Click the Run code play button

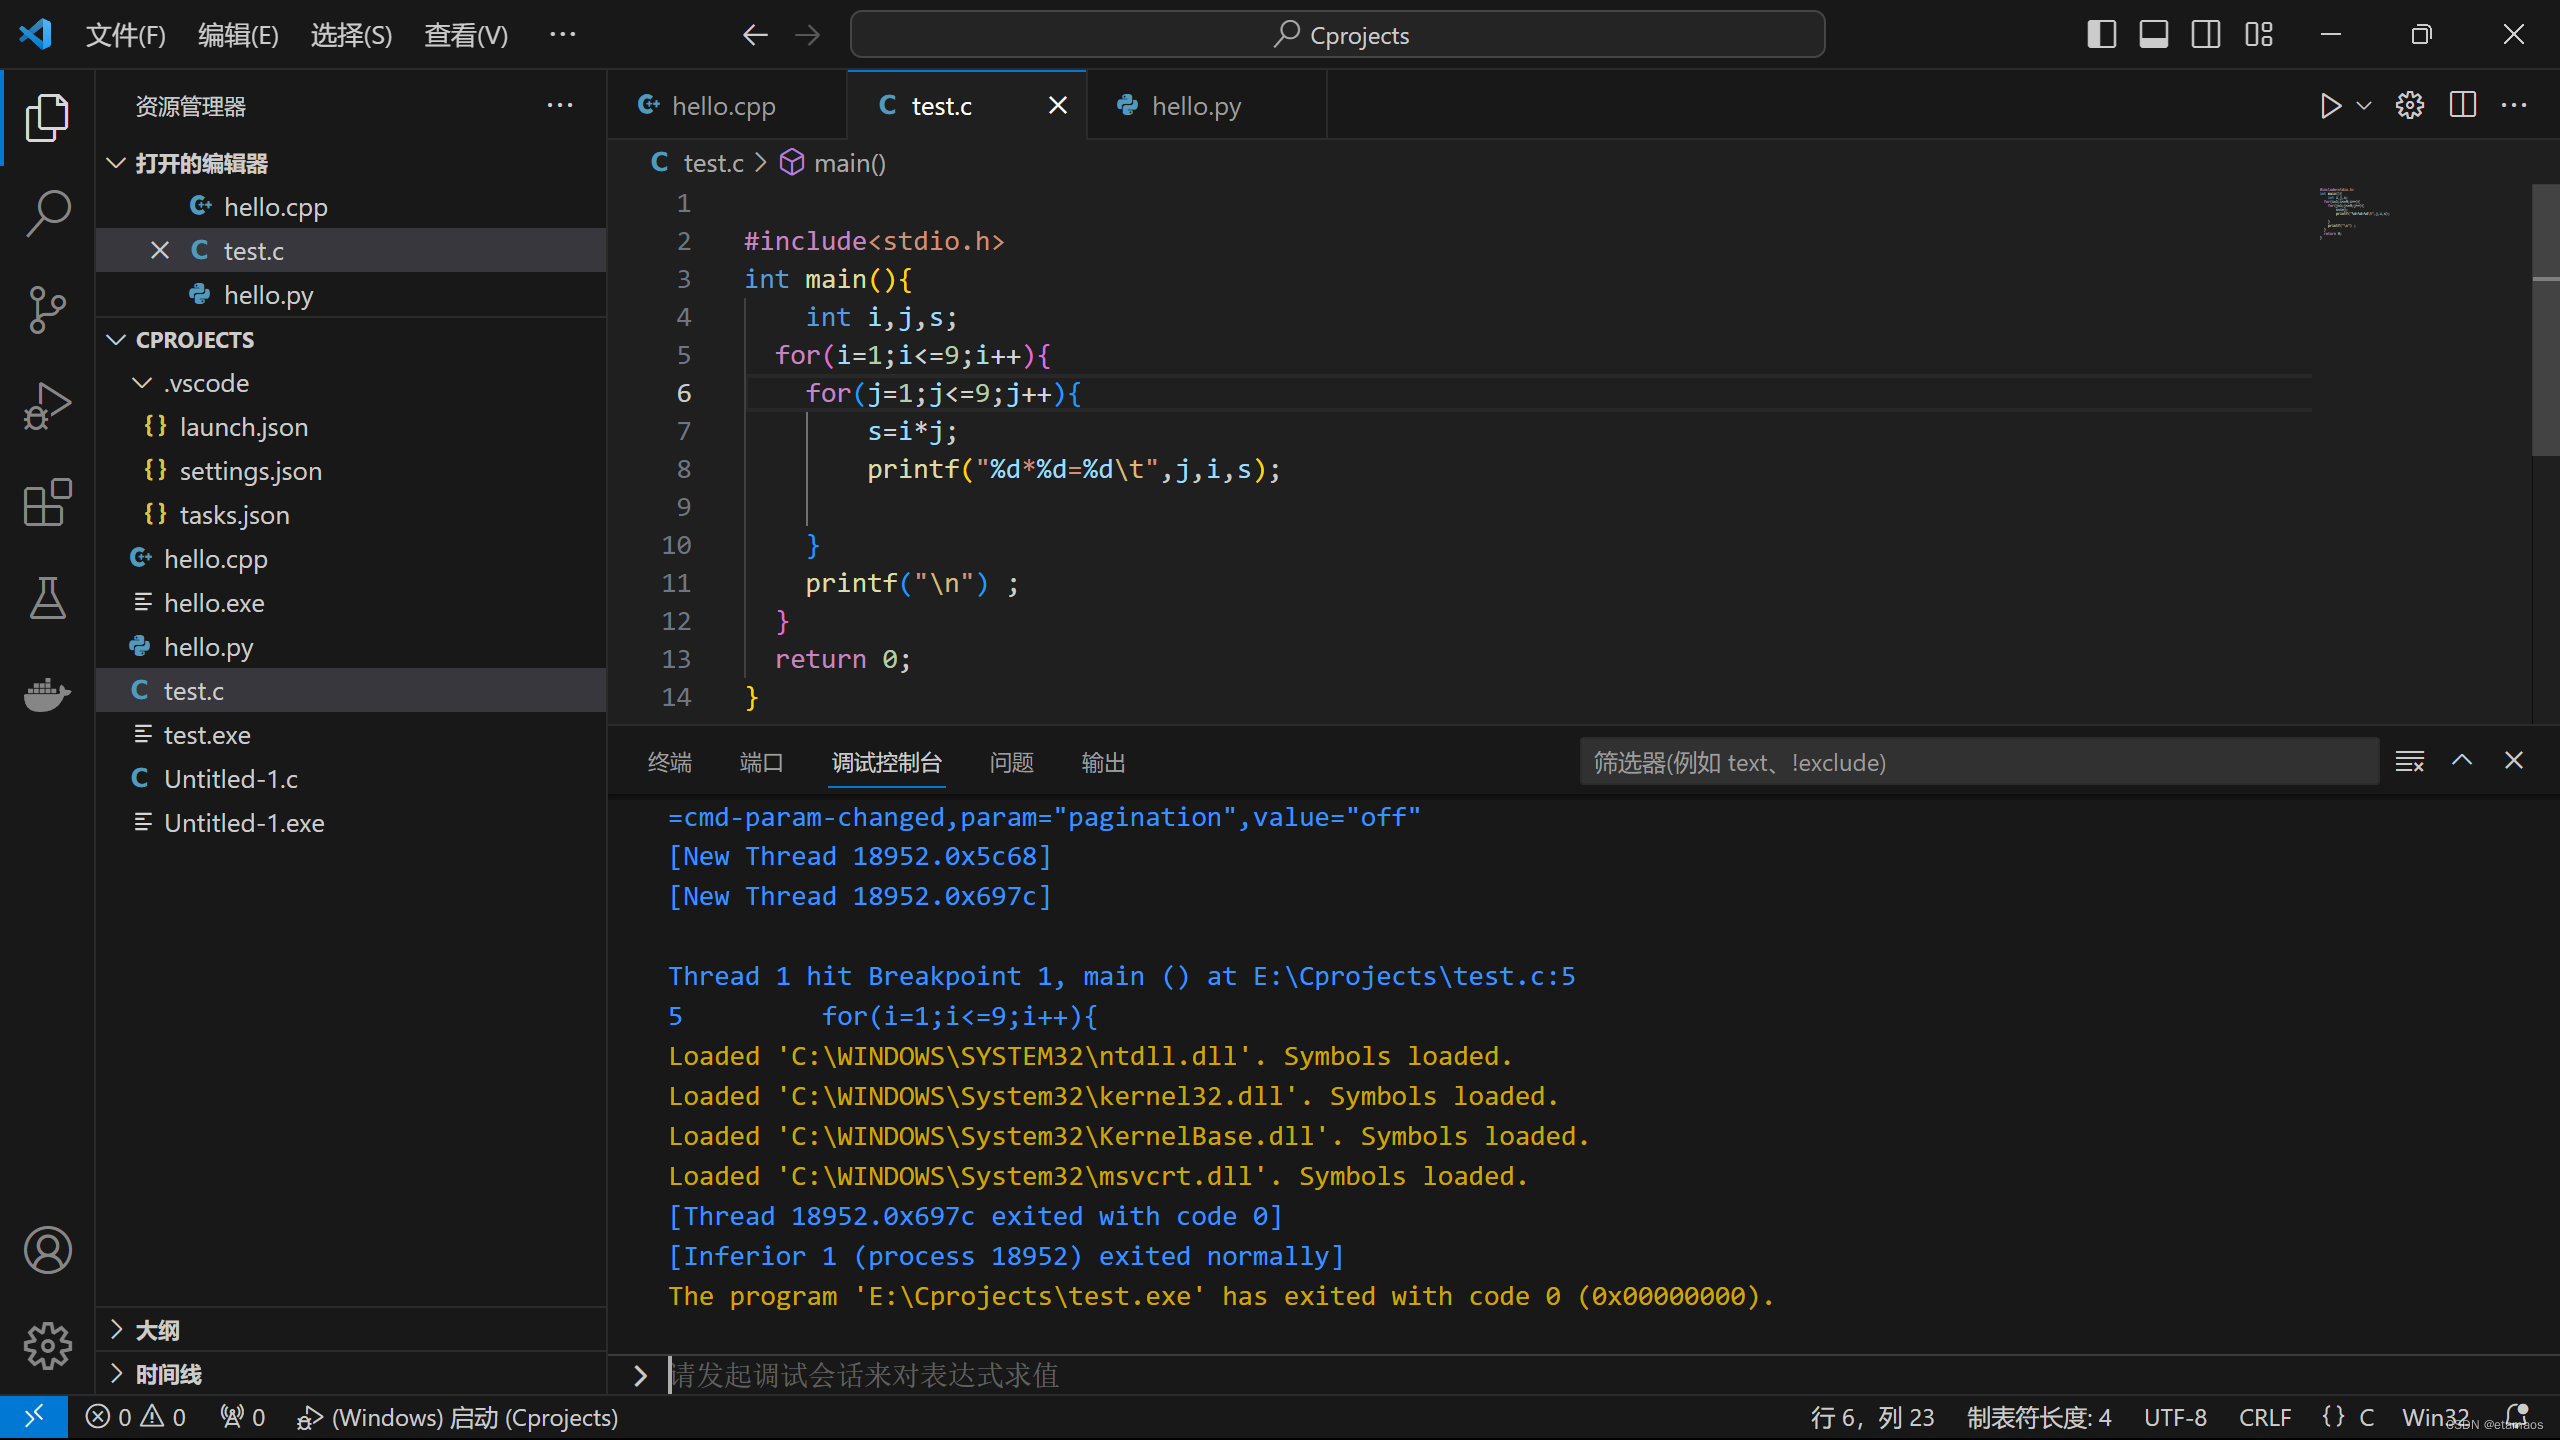click(x=2330, y=106)
